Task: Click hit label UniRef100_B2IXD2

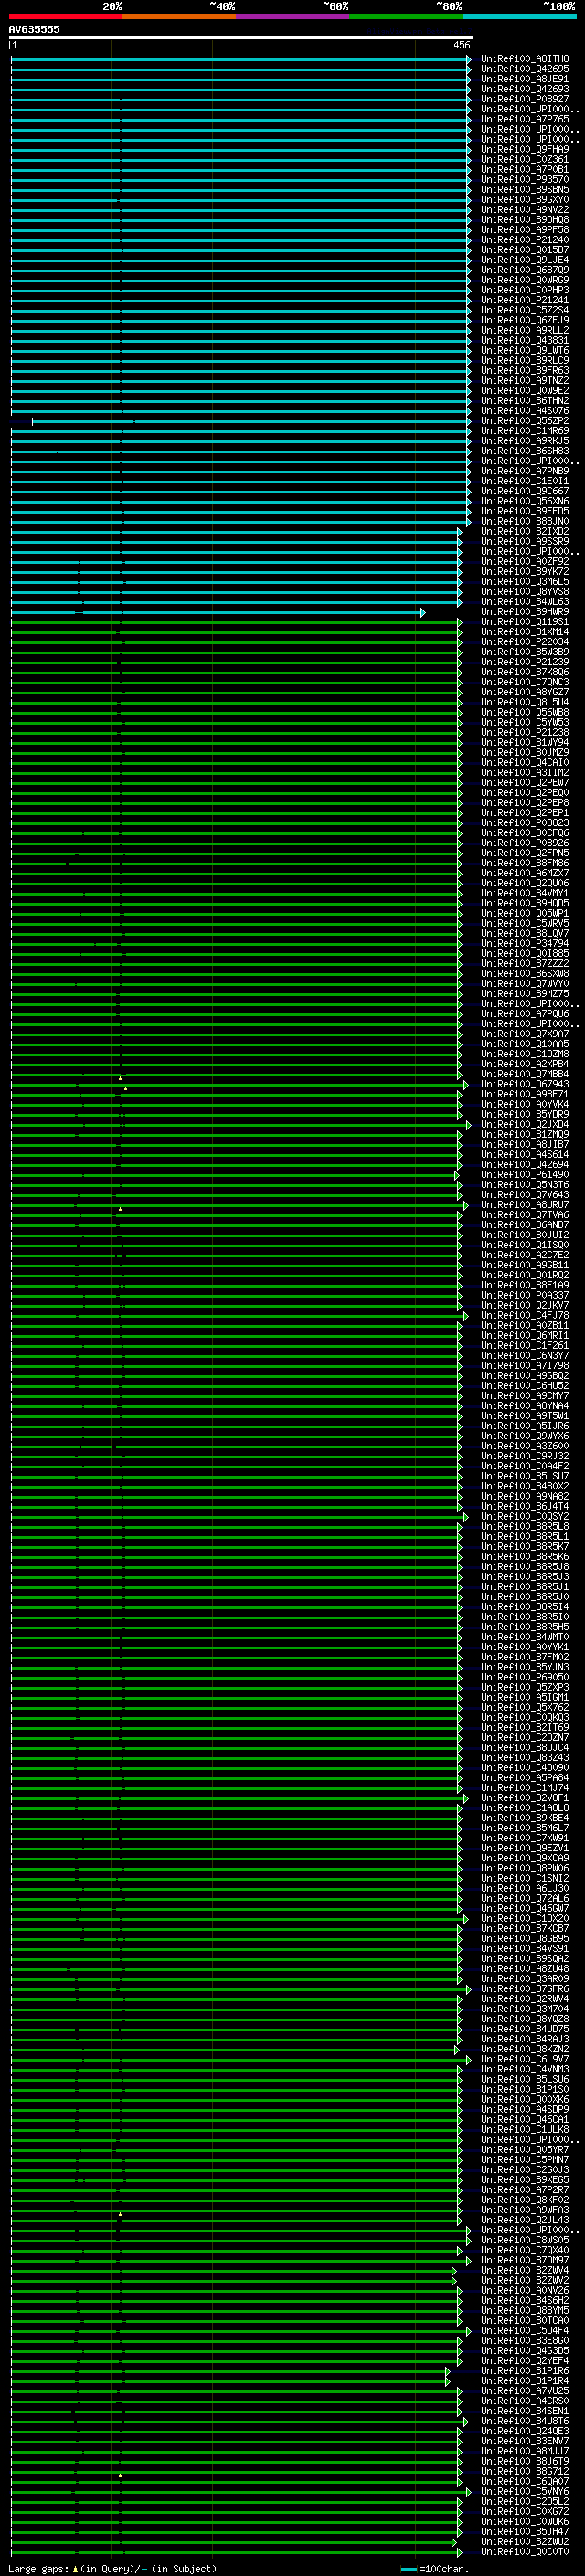Action: tap(524, 531)
